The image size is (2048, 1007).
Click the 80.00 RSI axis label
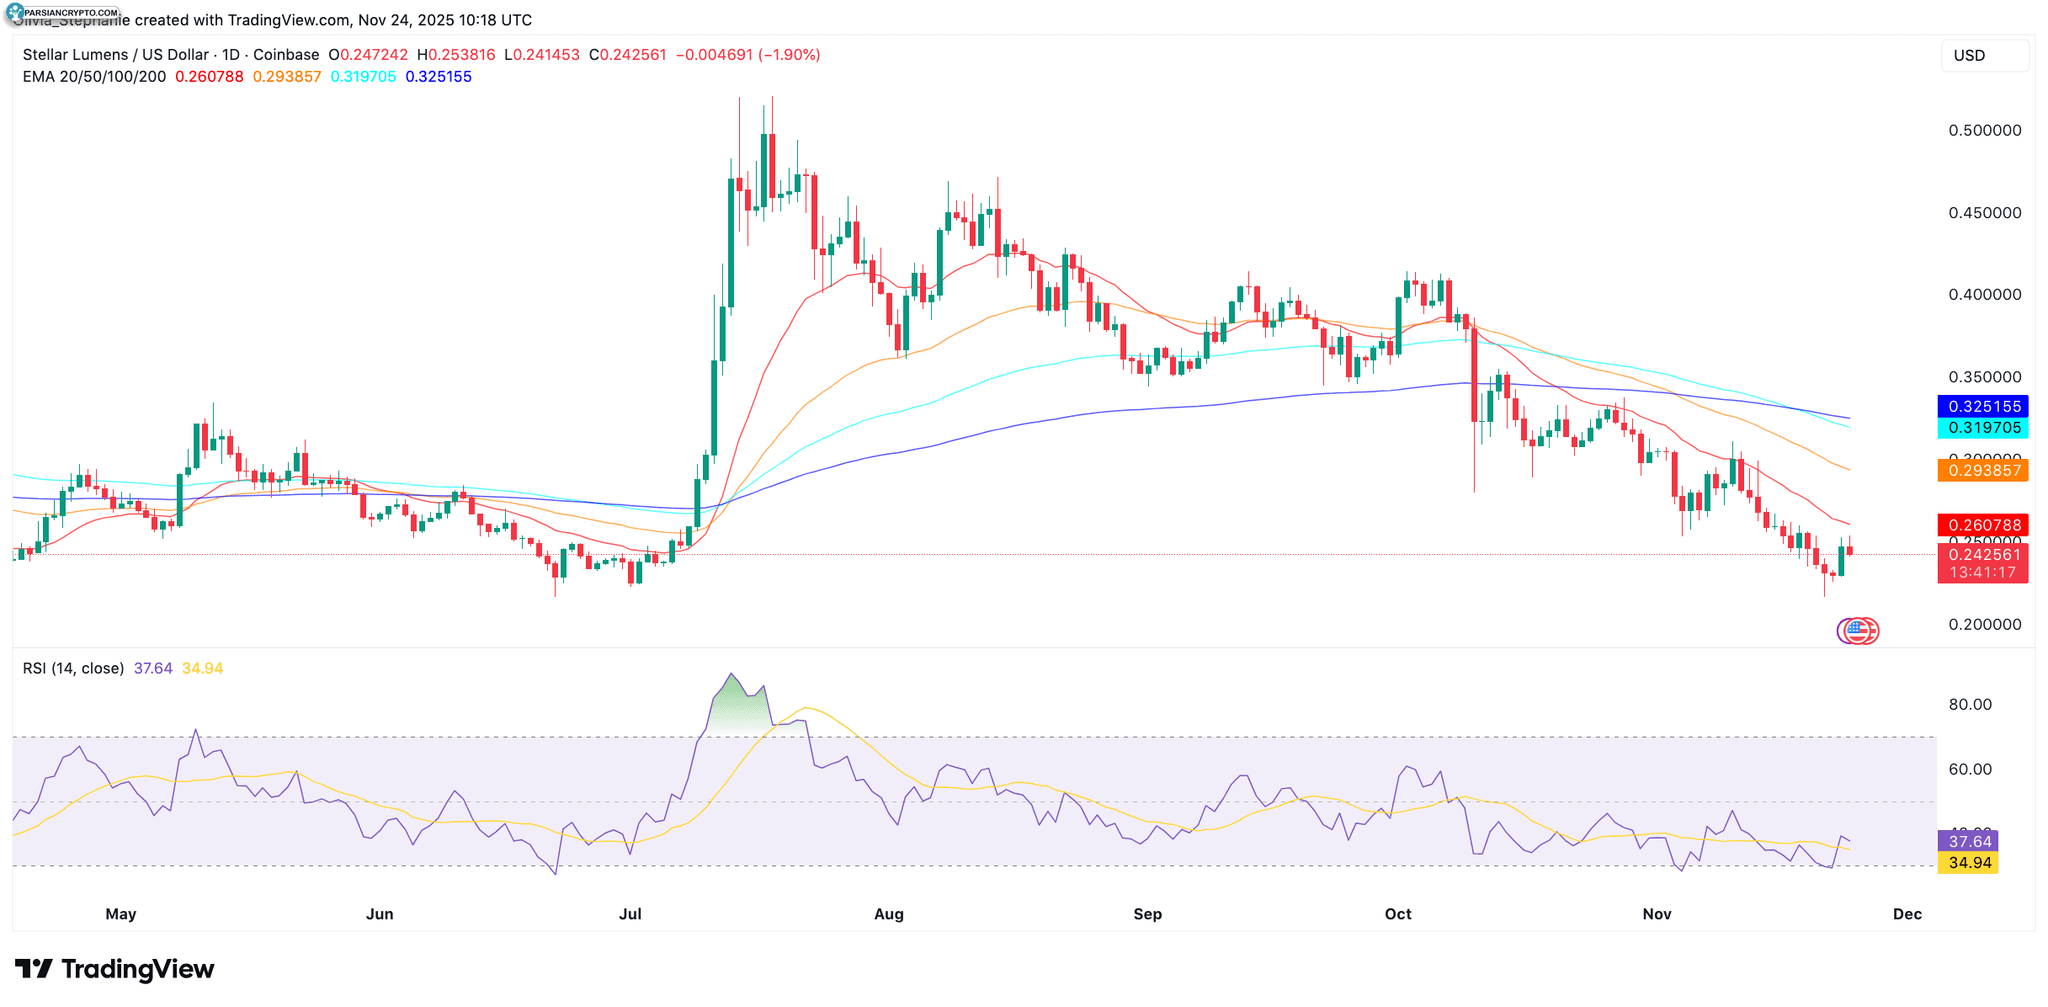(x=1970, y=705)
